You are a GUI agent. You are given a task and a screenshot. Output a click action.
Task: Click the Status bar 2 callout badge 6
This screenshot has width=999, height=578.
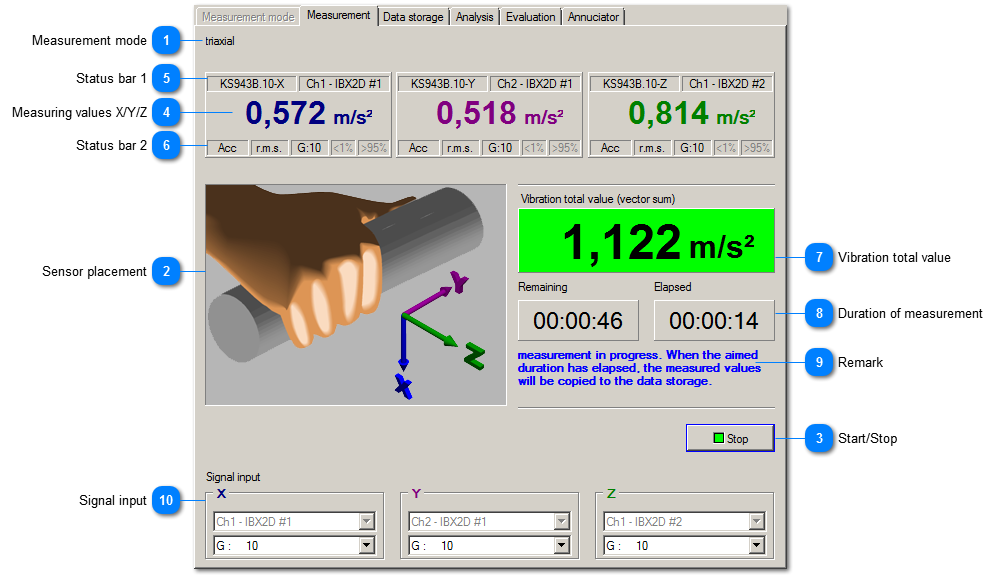tap(166, 145)
